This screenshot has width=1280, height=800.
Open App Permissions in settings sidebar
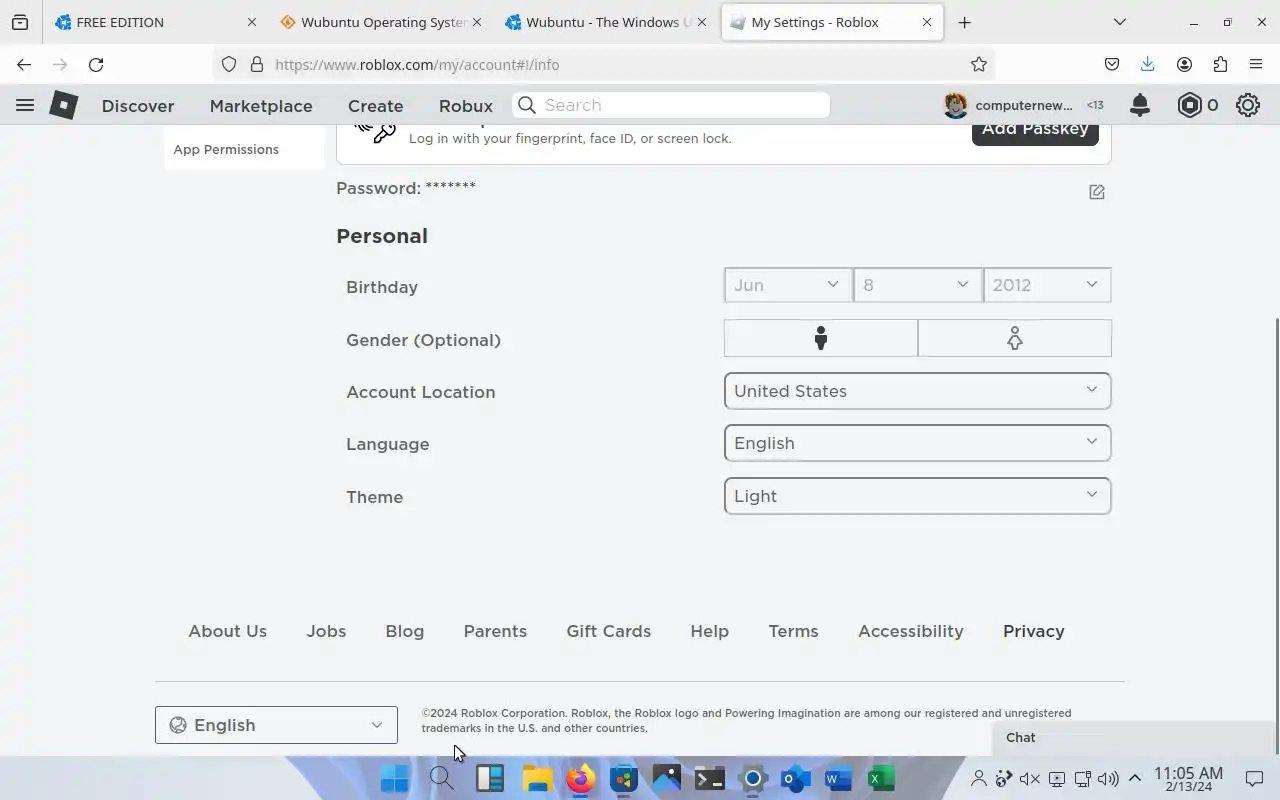[226, 149]
